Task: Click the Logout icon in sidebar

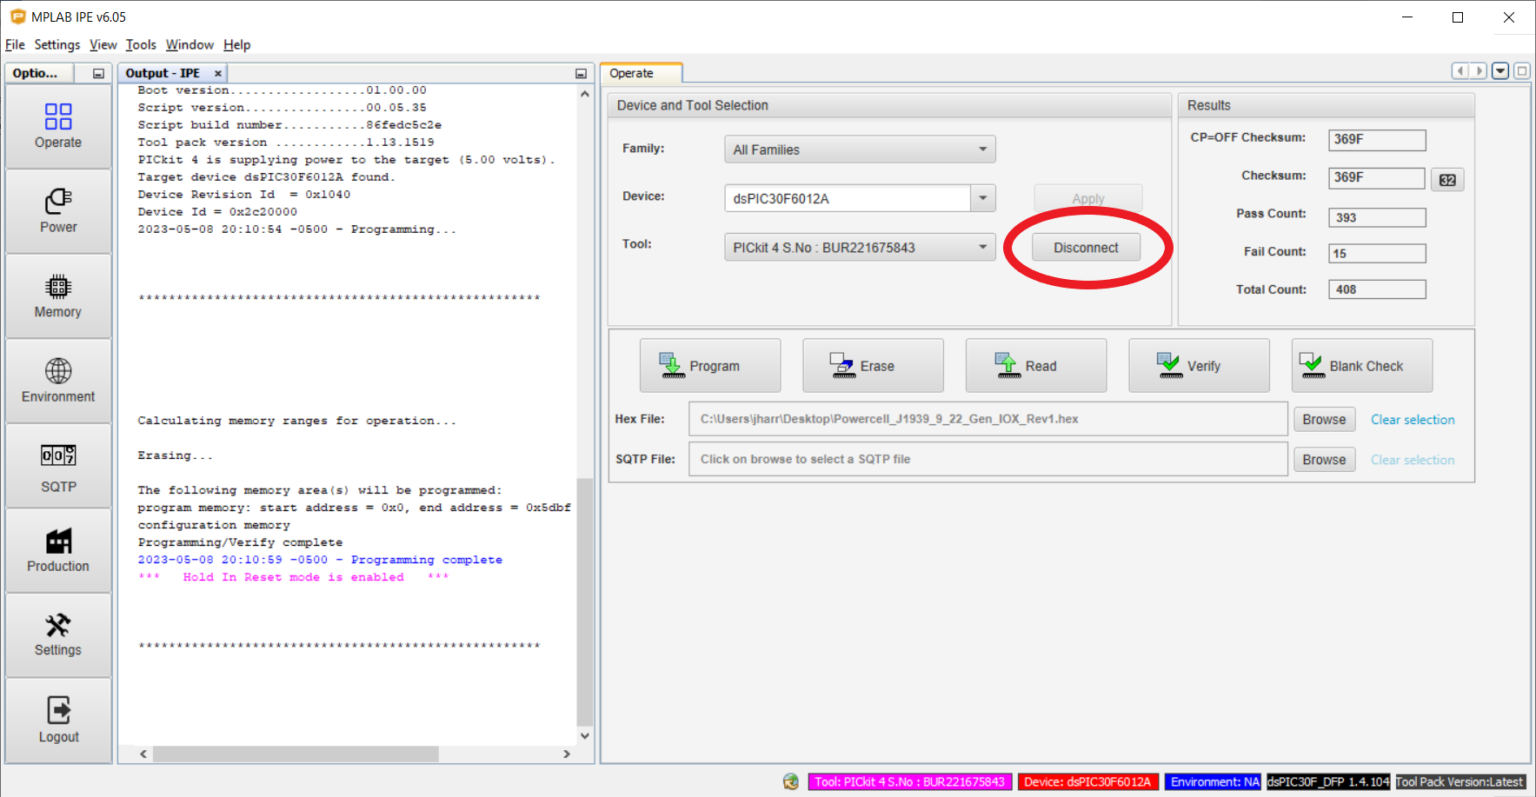Action: 57,720
